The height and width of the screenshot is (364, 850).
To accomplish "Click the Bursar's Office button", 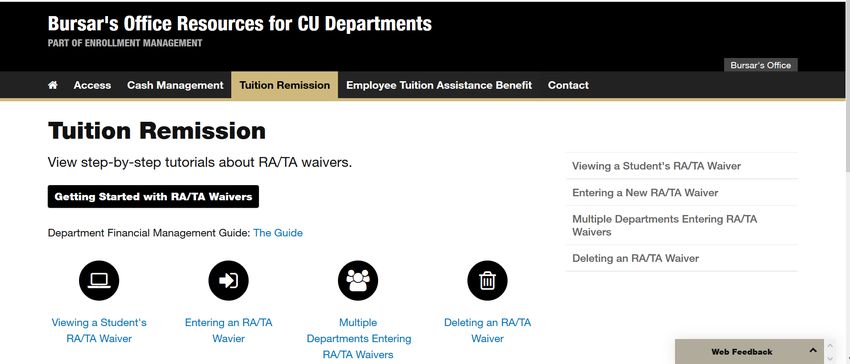I will 761,65.
